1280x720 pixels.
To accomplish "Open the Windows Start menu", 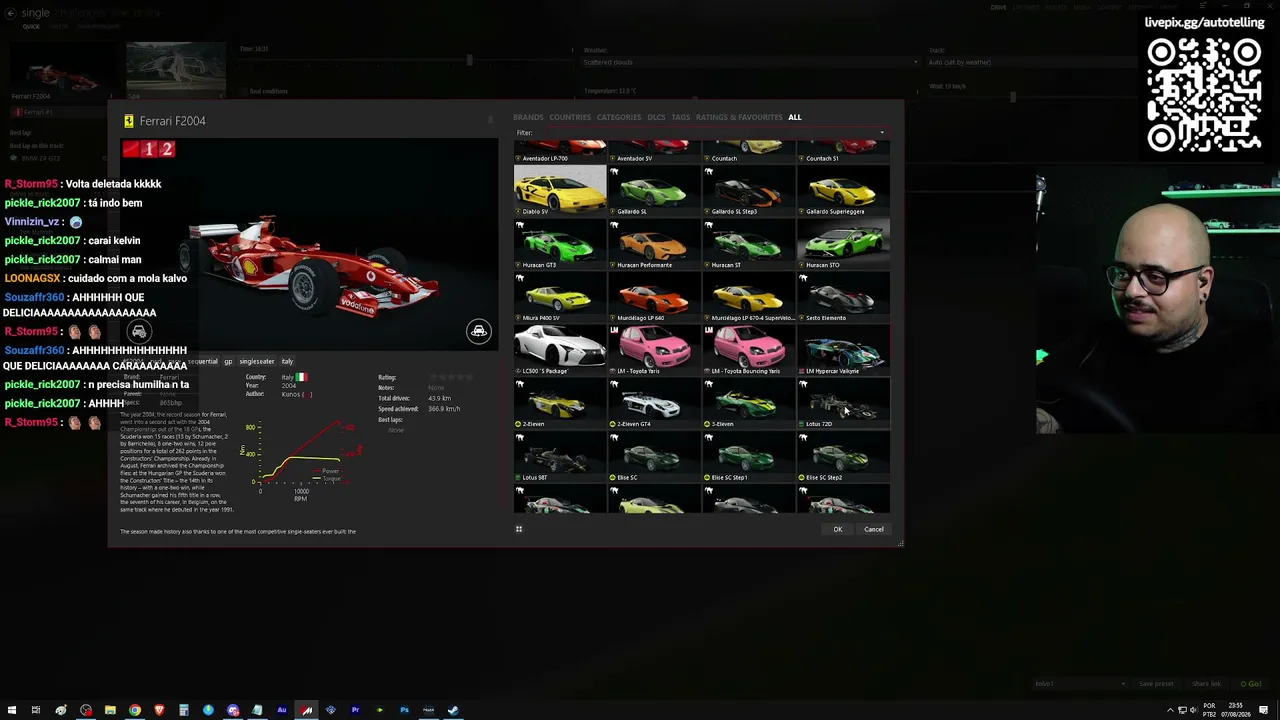I will pyautogui.click(x=12, y=710).
